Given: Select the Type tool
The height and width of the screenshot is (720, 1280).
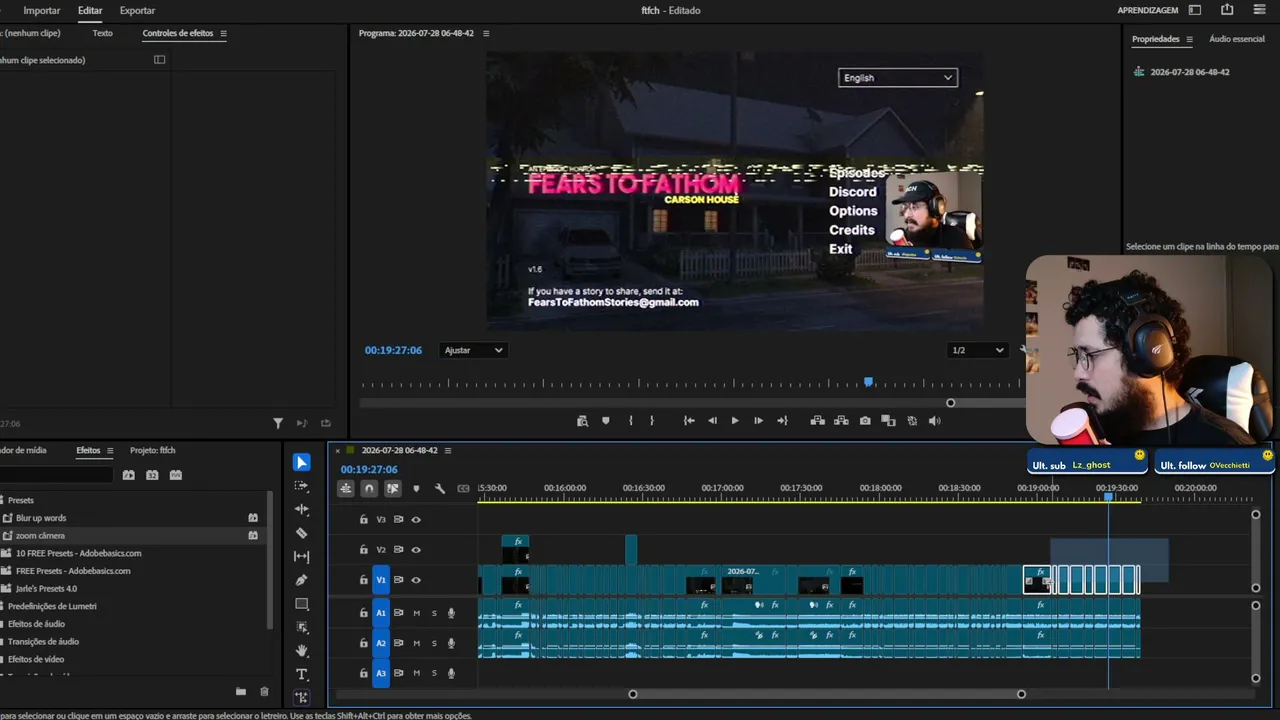Looking at the screenshot, I should click(x=302, y=674).
